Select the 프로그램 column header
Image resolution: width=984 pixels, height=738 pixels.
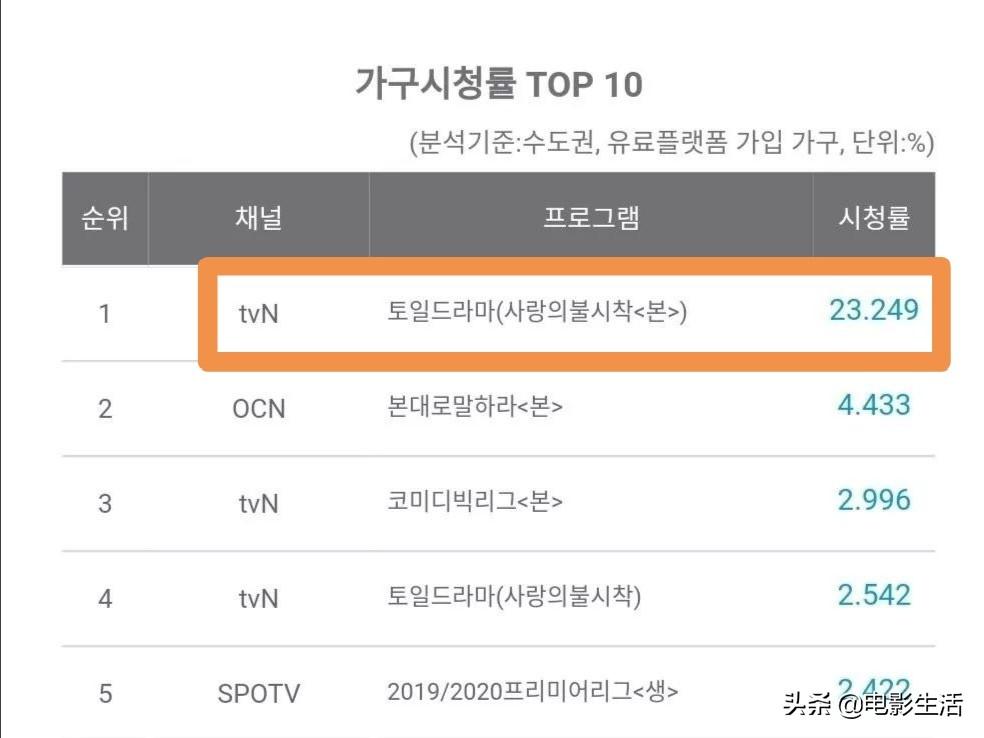(x=590, y=219)
